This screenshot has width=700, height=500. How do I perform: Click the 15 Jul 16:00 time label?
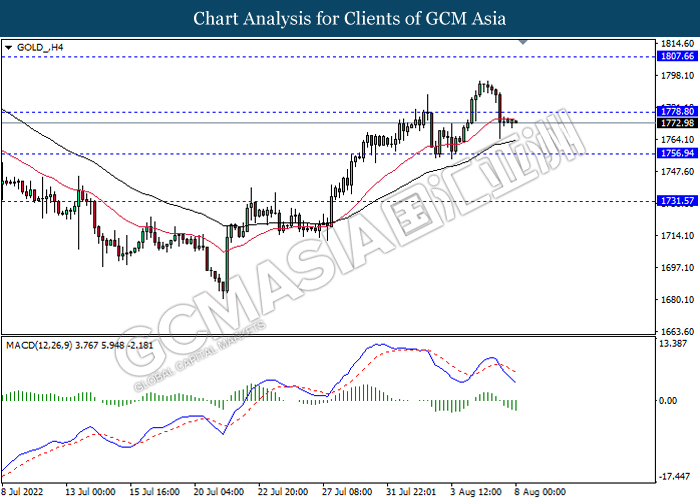point(154,492)
